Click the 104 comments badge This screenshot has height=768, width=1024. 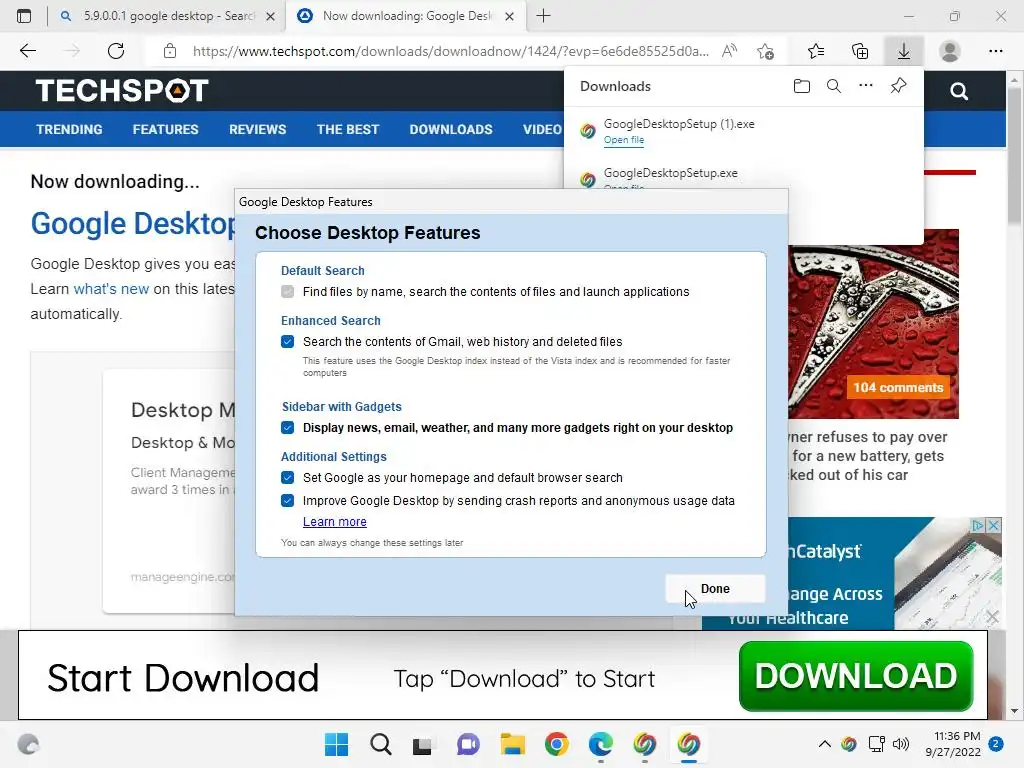[x=898, y=387]
